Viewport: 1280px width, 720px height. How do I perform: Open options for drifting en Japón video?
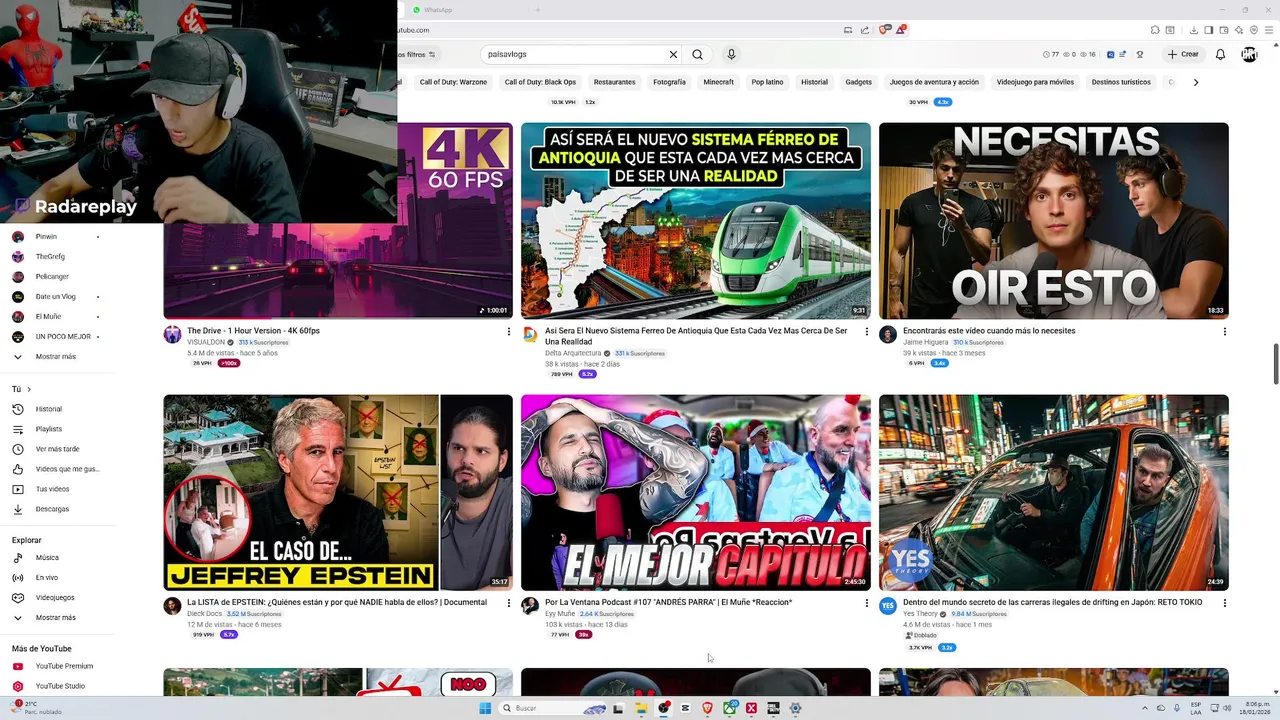pos(1224,604)
